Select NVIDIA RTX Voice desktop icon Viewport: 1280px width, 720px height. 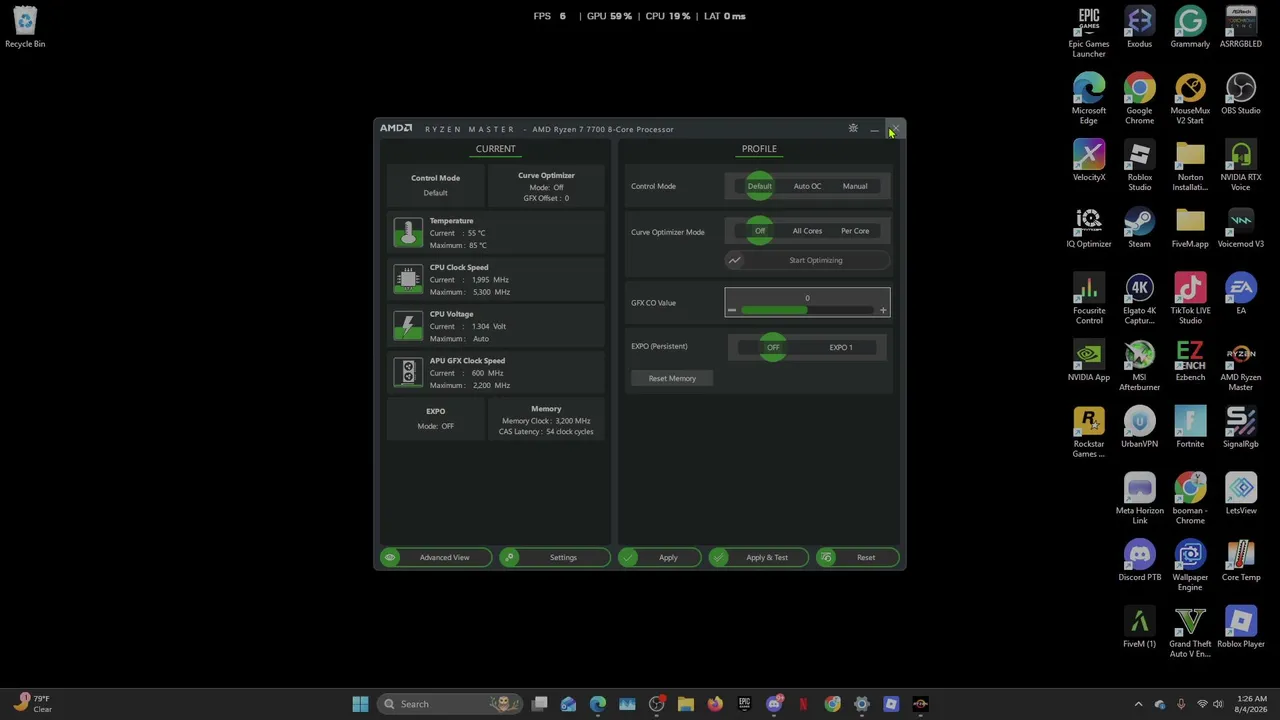point(1241,167)
